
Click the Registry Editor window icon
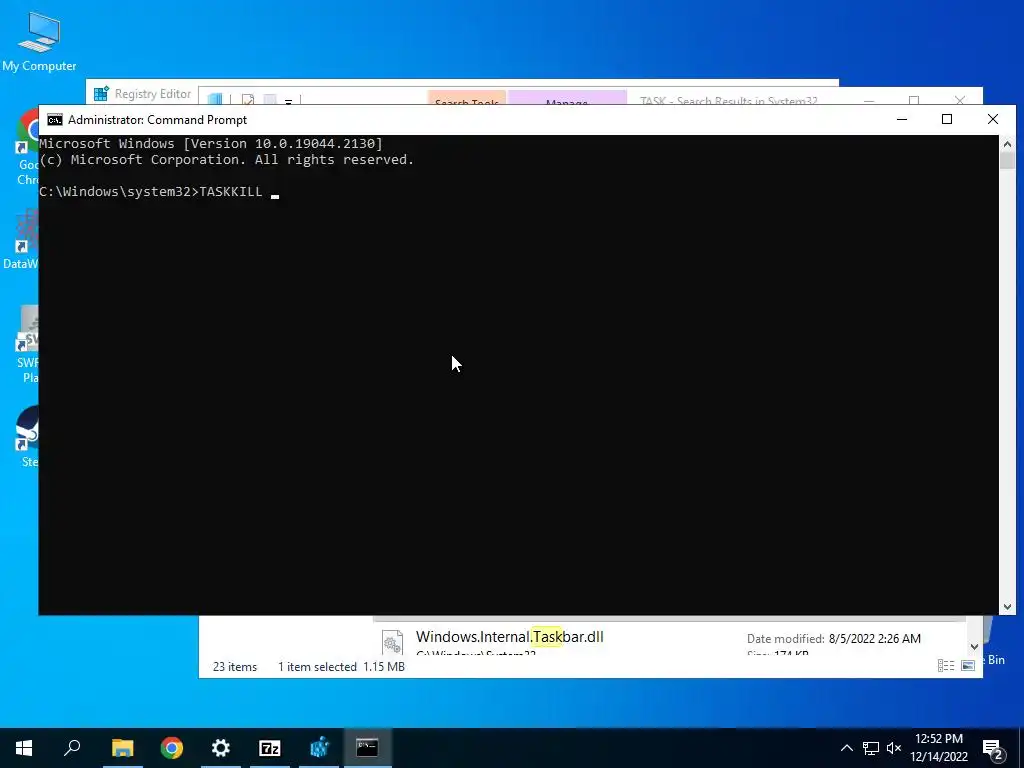tap(101, 94)
